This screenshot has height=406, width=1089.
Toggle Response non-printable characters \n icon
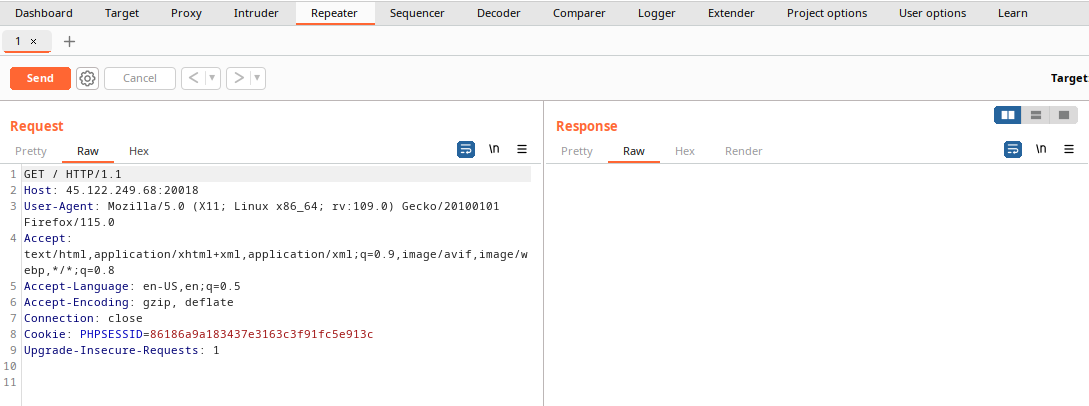point(1041,149)
